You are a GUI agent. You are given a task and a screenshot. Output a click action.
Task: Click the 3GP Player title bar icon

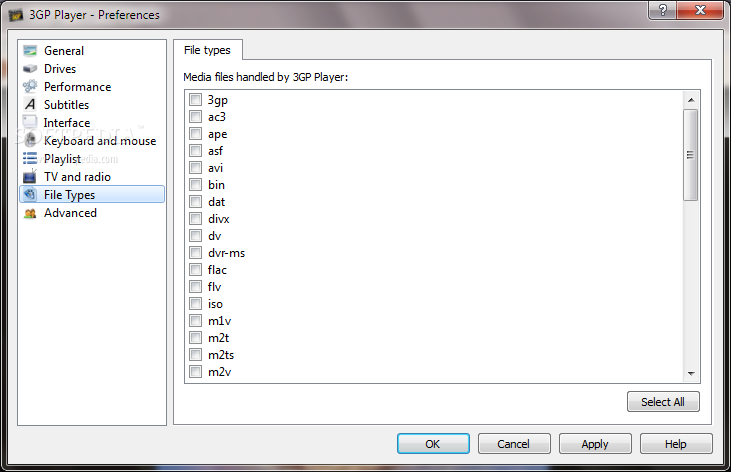tap(16, 15)
